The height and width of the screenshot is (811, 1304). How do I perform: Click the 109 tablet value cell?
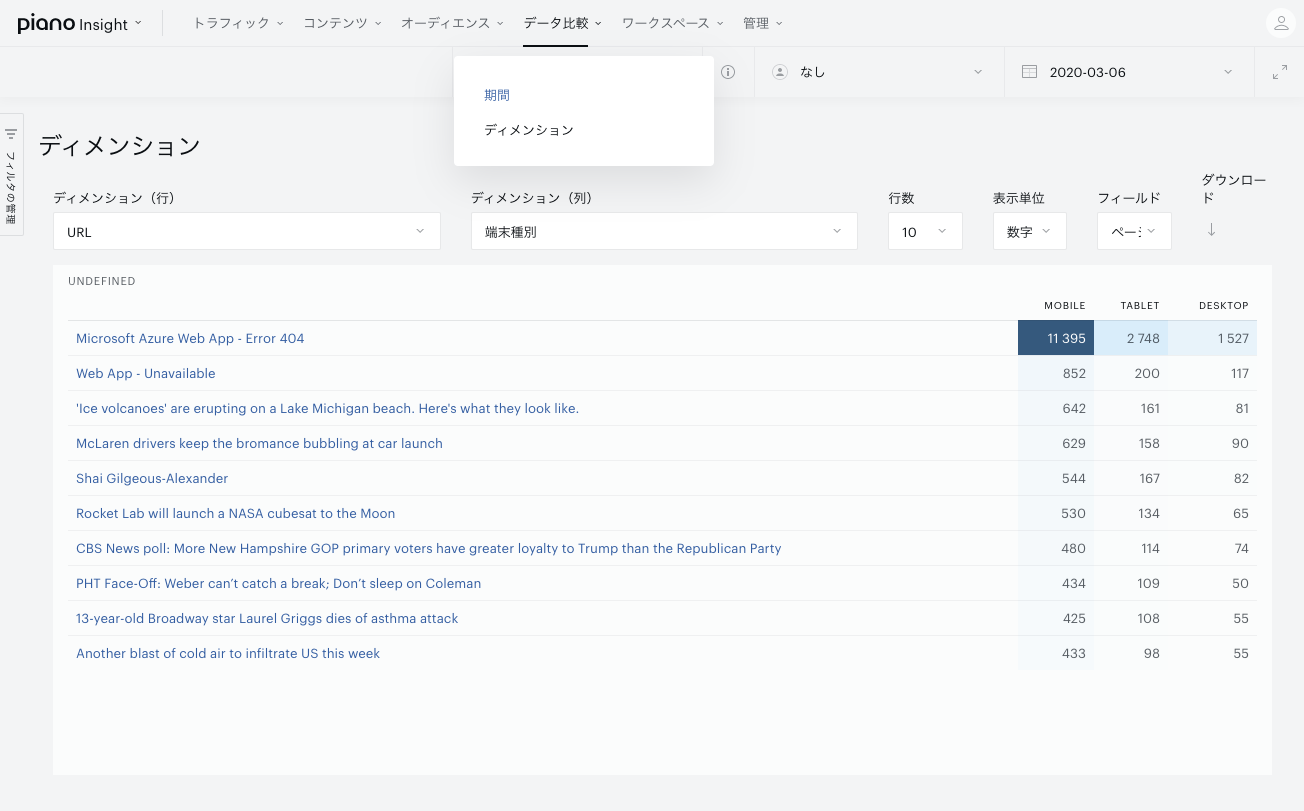(1131, 583)
